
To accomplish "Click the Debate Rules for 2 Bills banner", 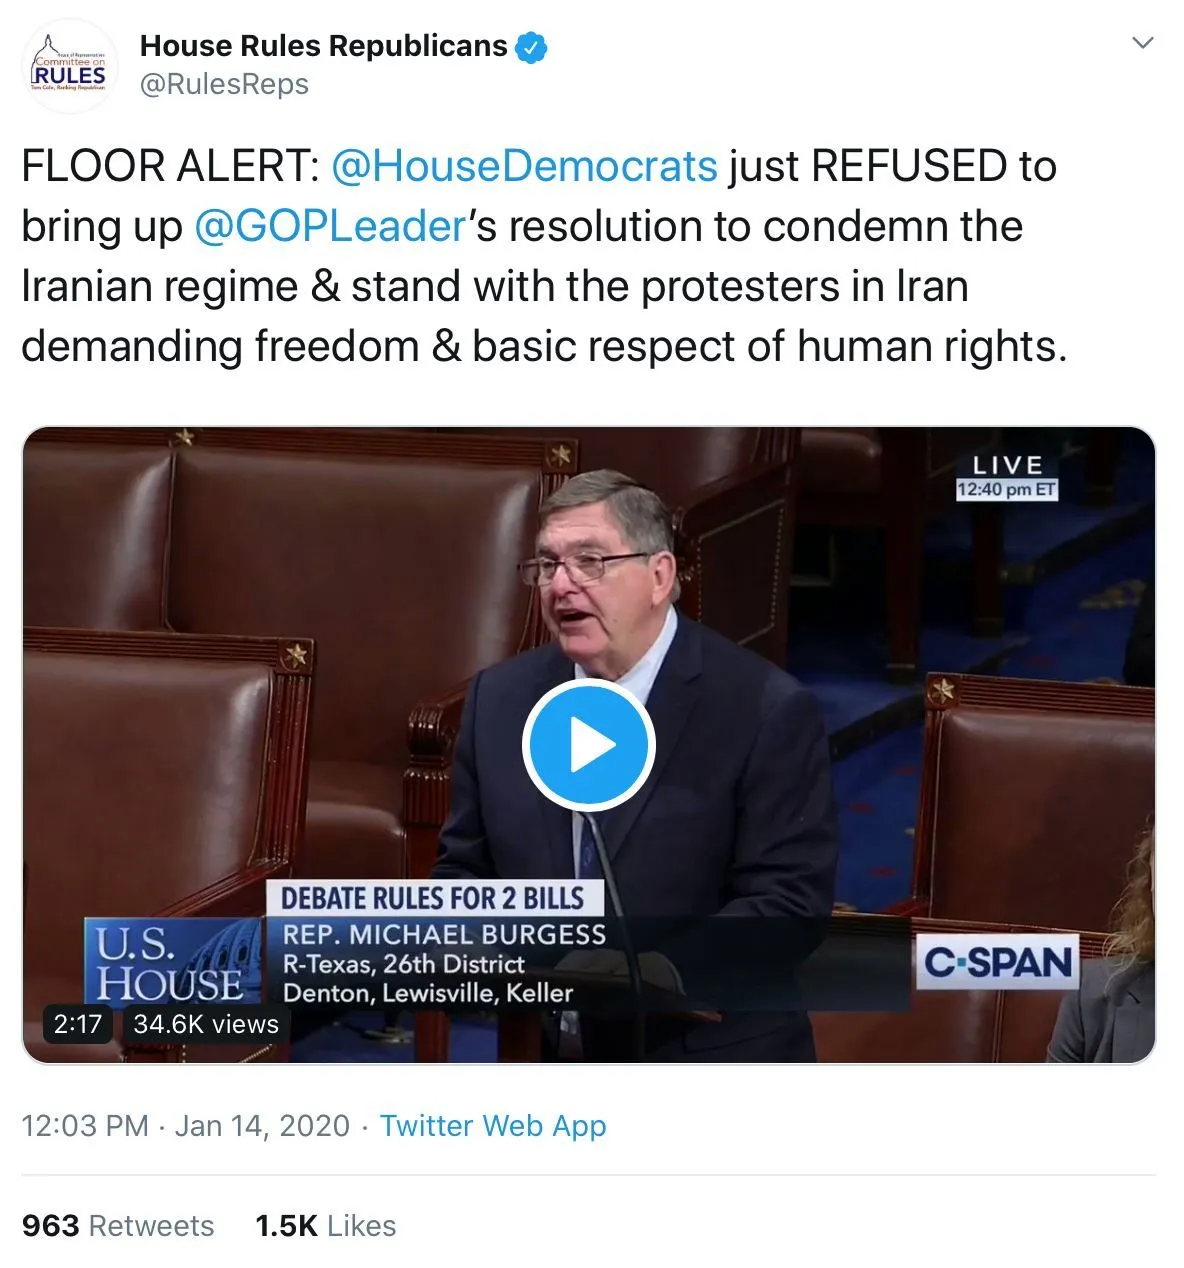I will point(434,898).
